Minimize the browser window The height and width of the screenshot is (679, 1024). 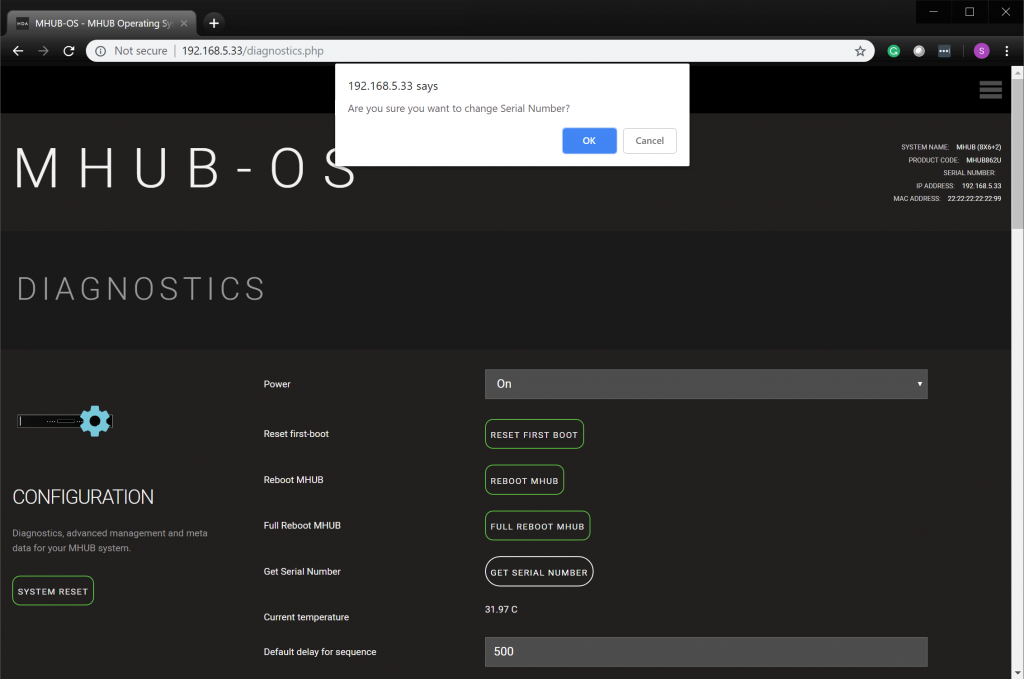pos(934,12)
